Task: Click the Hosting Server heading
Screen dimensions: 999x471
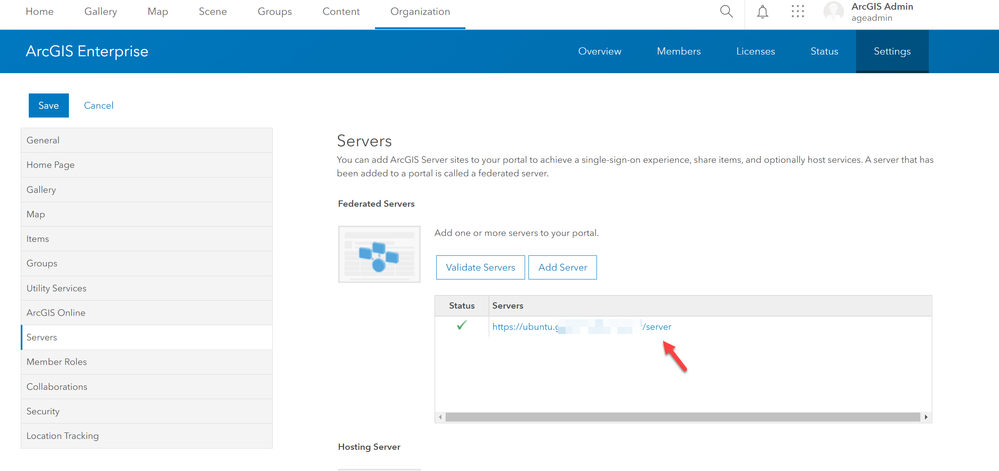Action: (370, 447)
